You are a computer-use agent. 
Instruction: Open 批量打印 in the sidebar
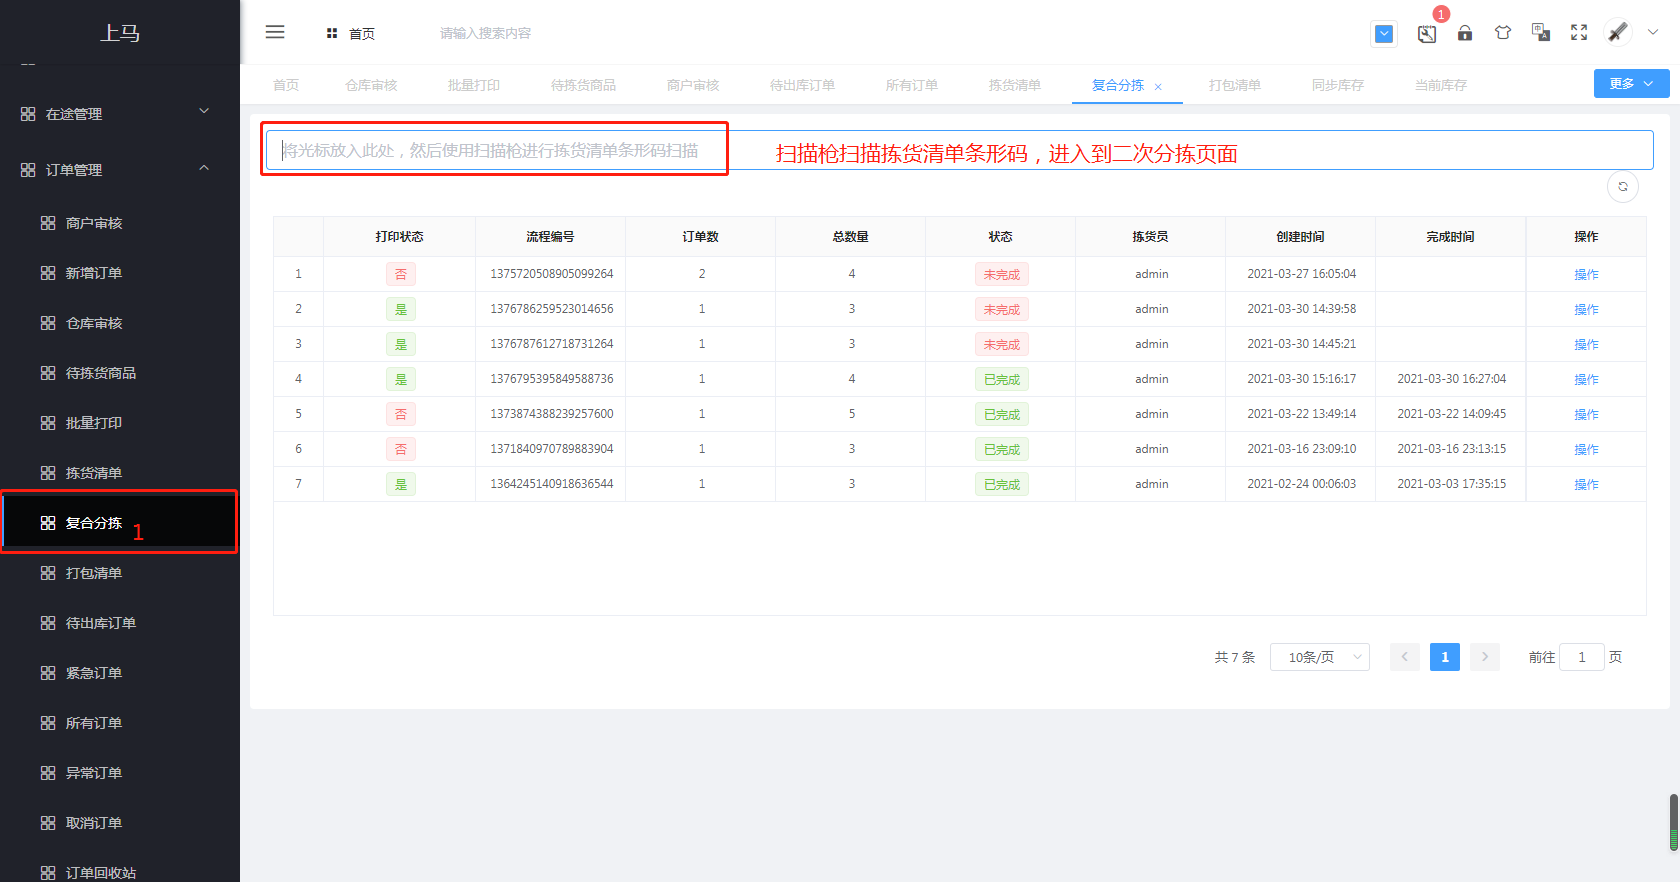click(x=120, y=423)
